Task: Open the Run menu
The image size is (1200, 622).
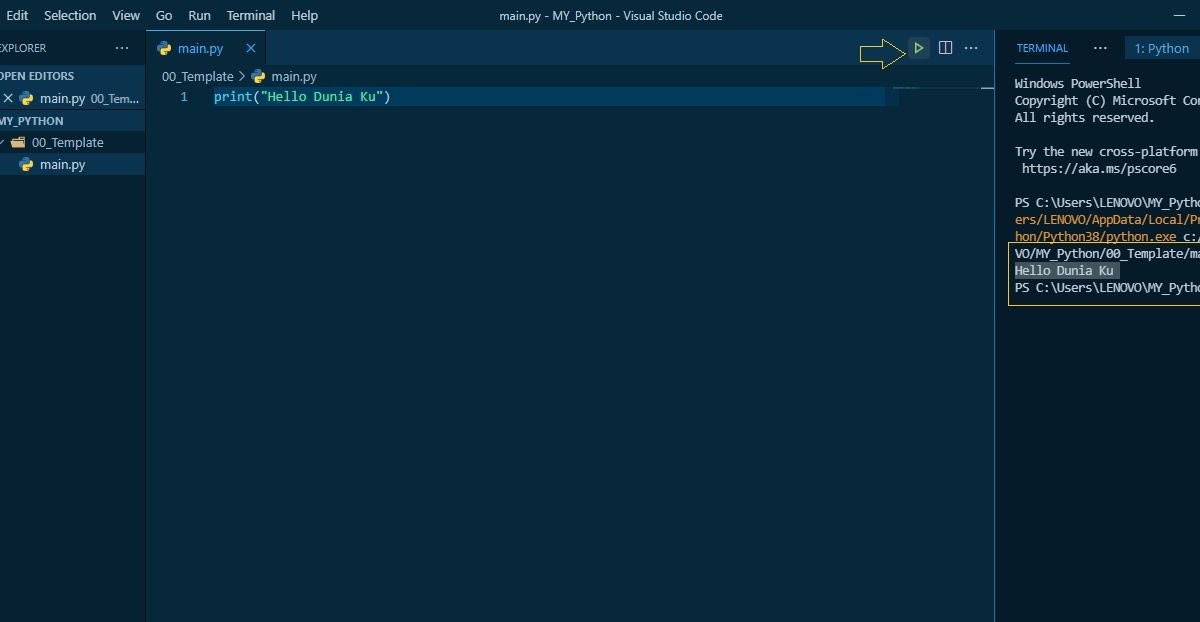Action: click(x=198, y=15)
